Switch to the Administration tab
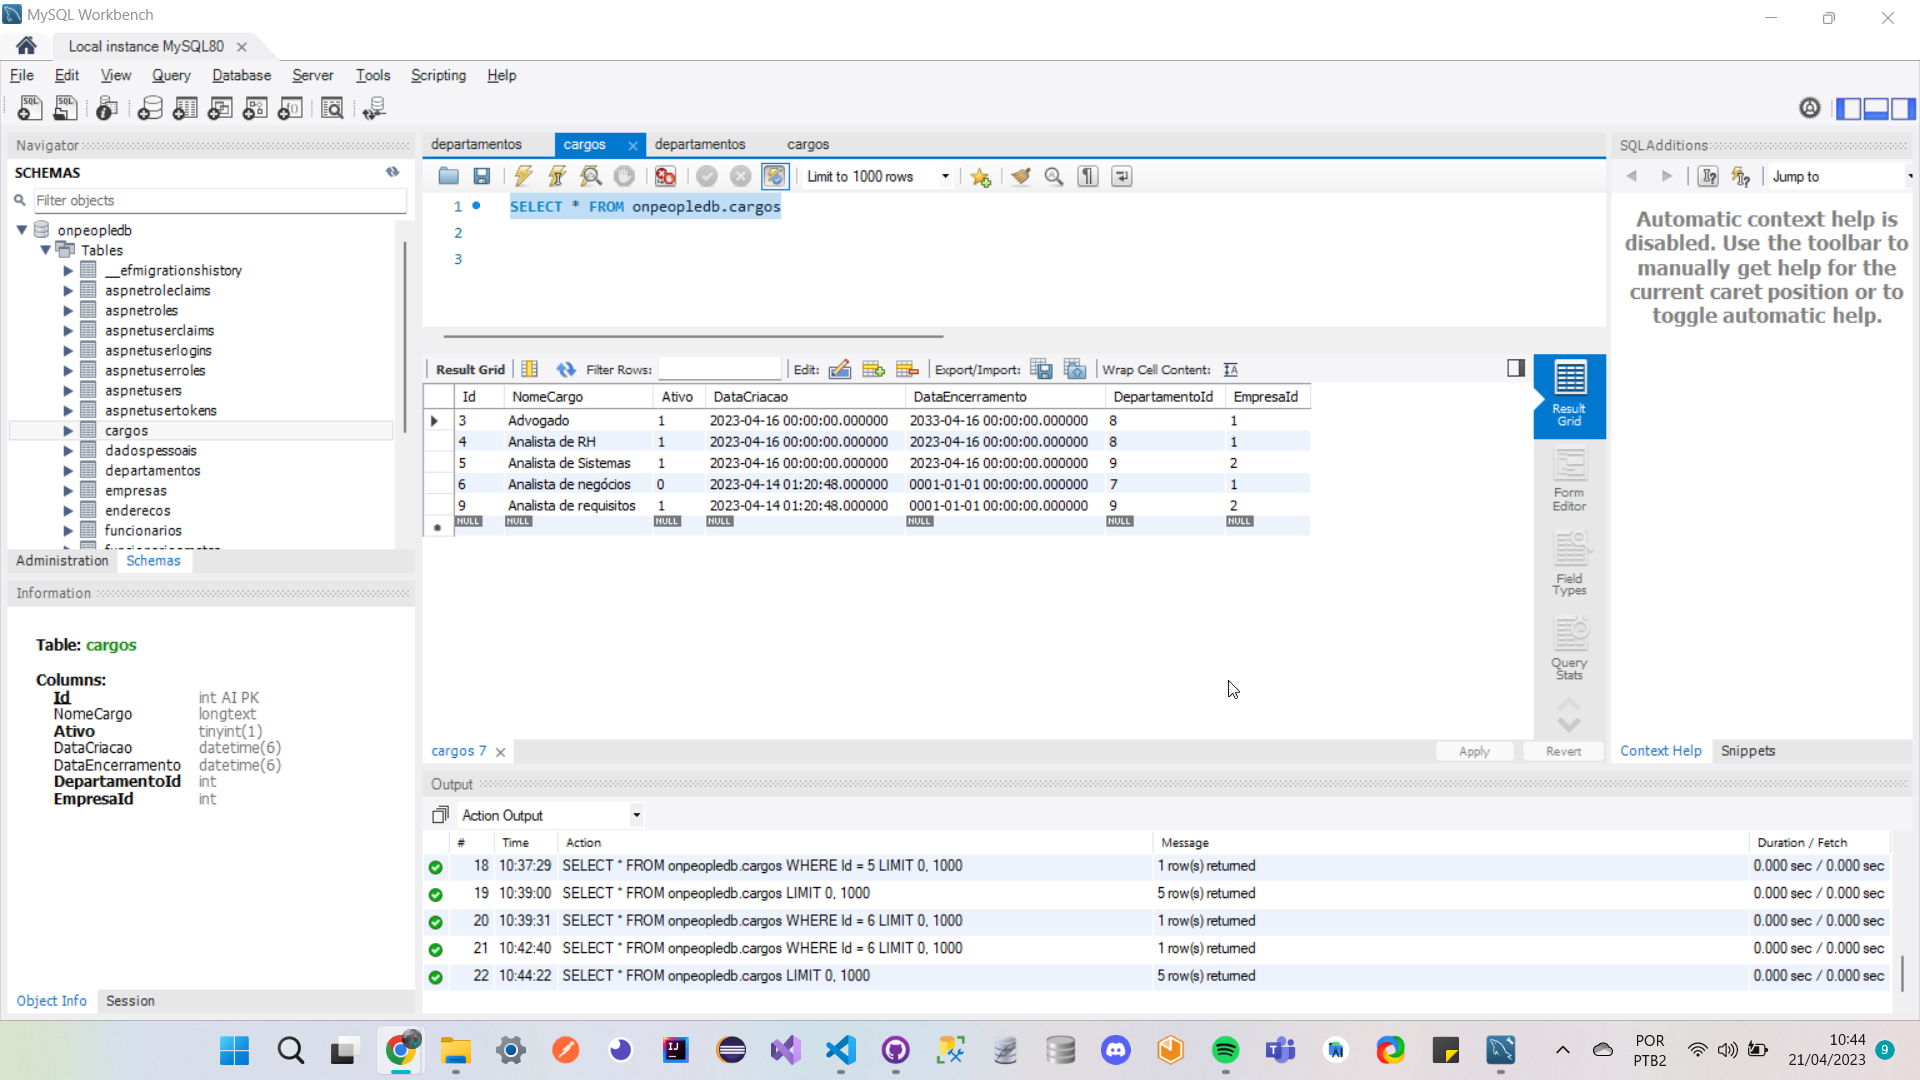 pyautogui.click(x=62, y=561)
